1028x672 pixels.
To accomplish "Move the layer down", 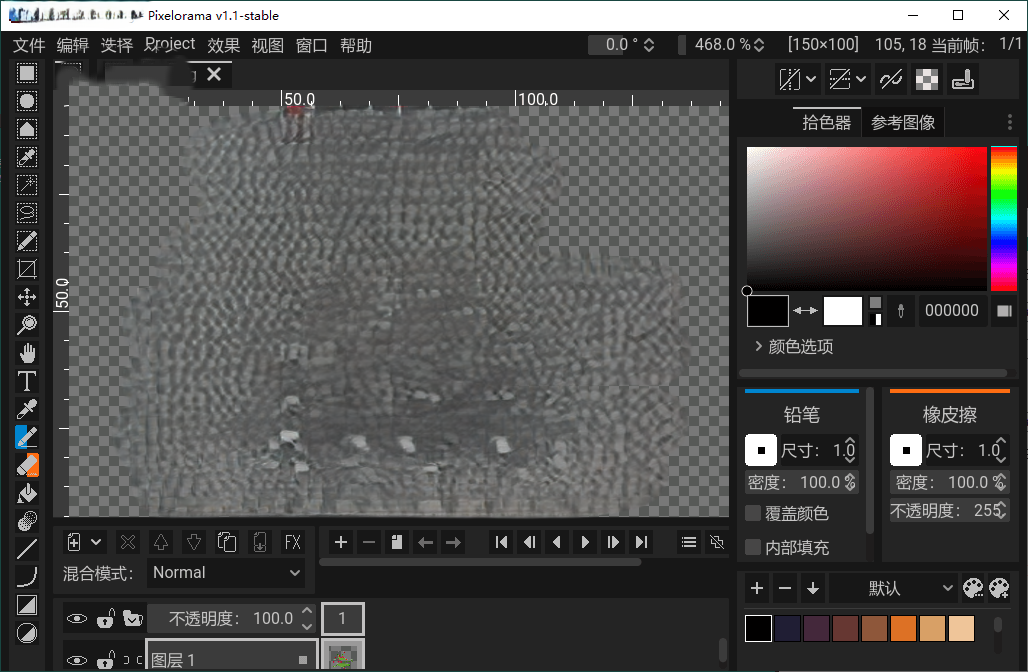I will (x=194, y=542).
